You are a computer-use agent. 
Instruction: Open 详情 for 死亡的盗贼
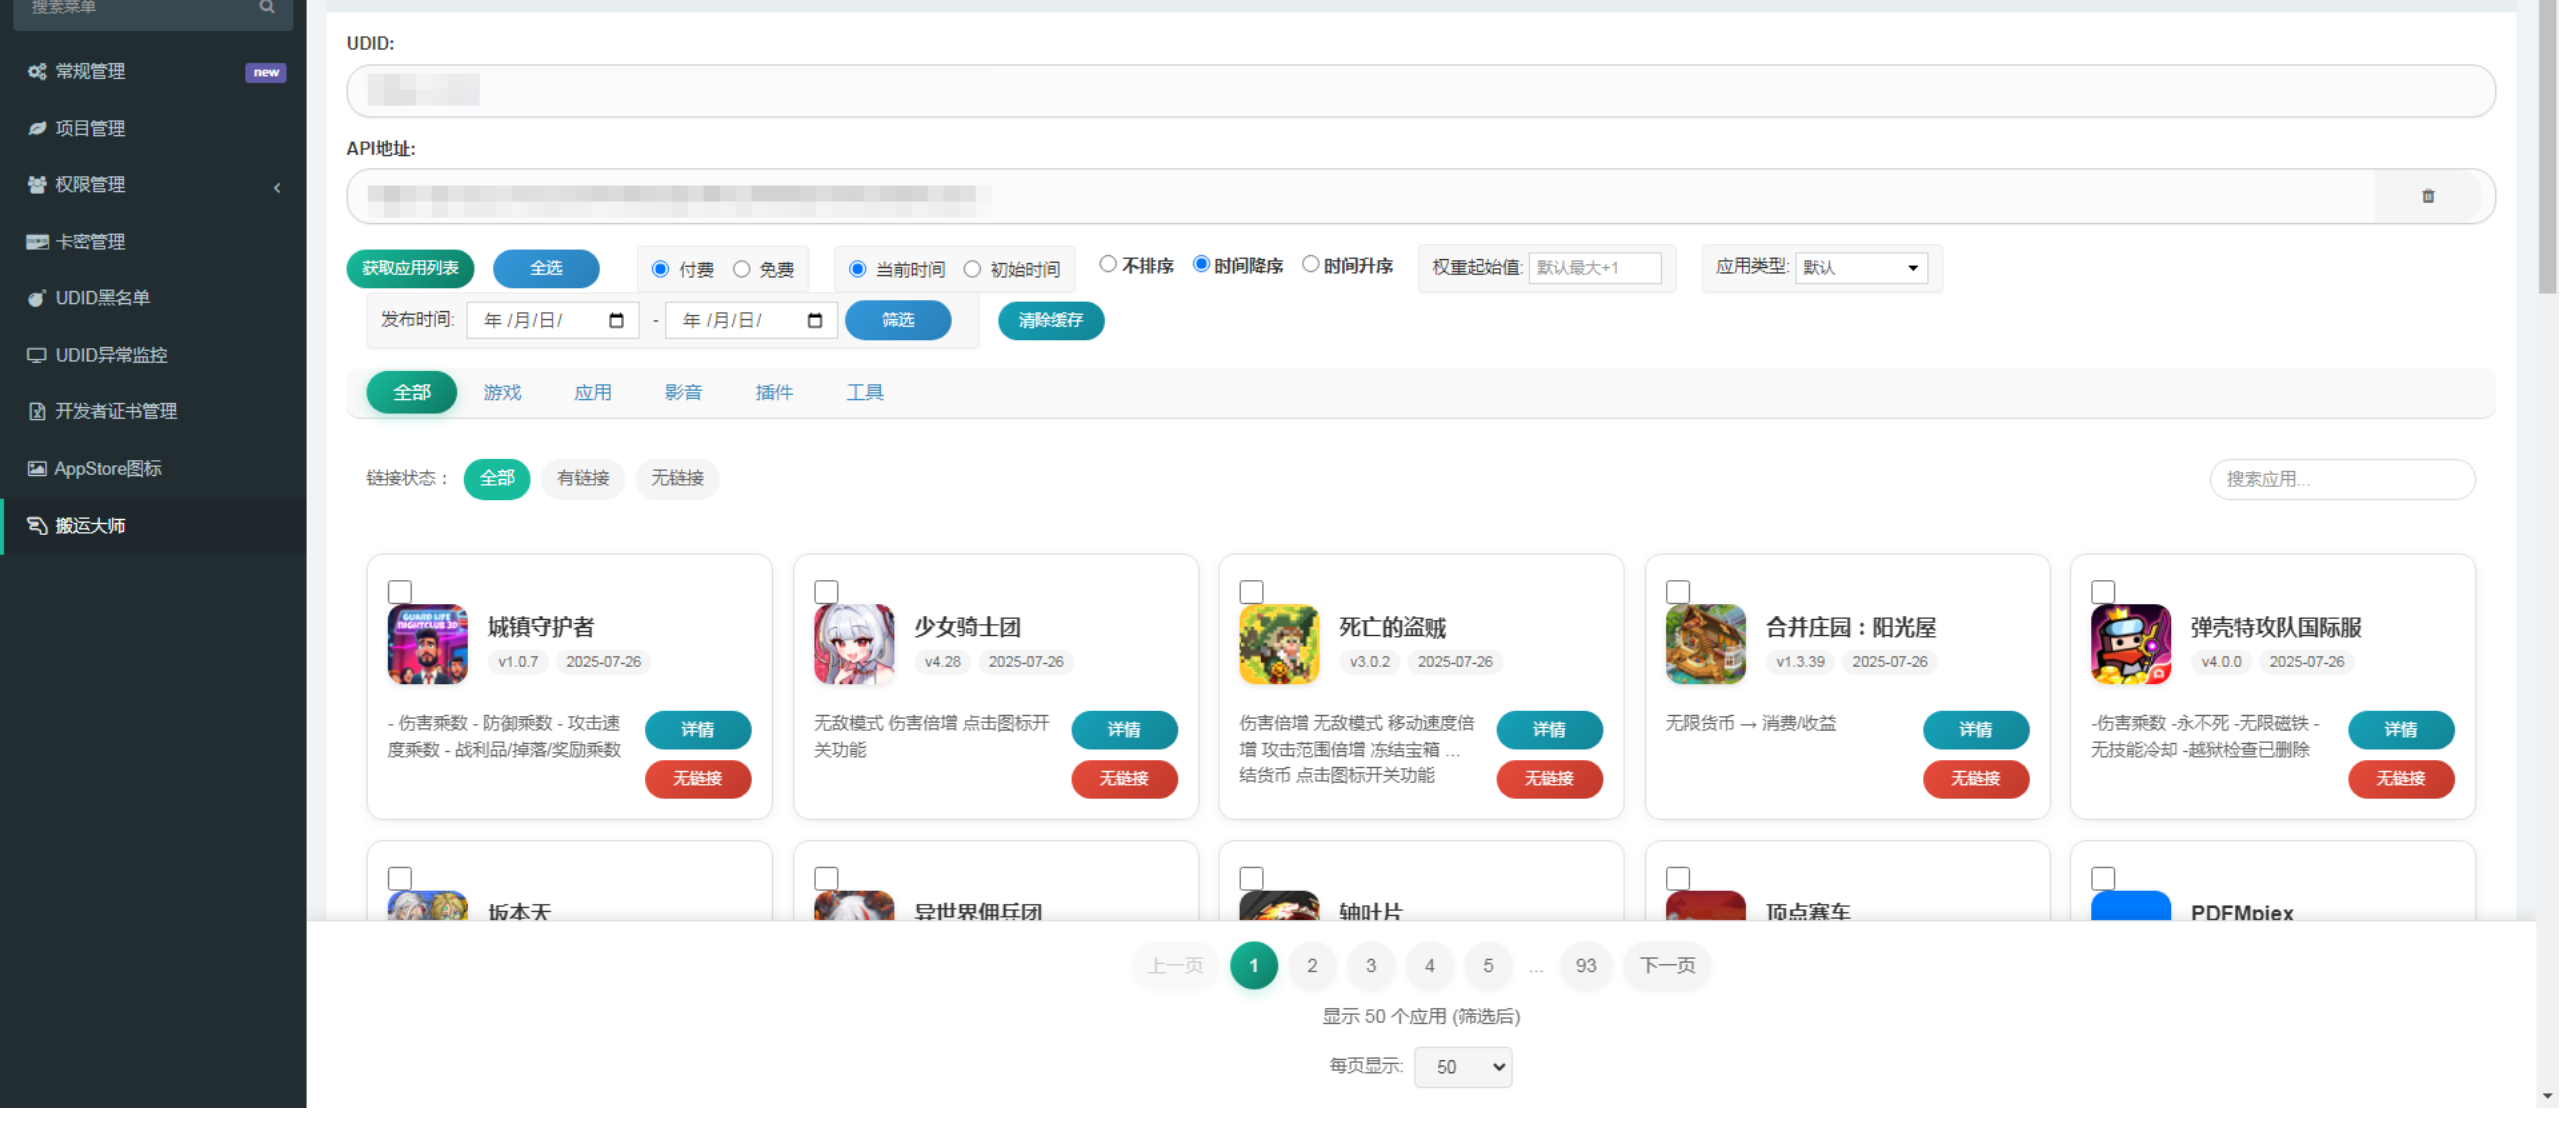click(x=1549, y=730)
